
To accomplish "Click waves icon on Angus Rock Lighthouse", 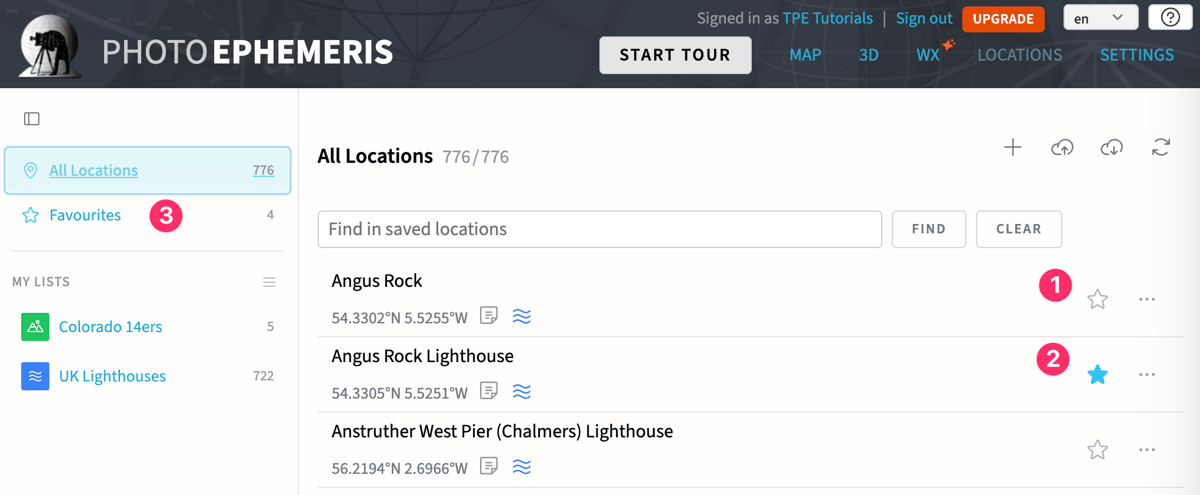I will point(522,391).
